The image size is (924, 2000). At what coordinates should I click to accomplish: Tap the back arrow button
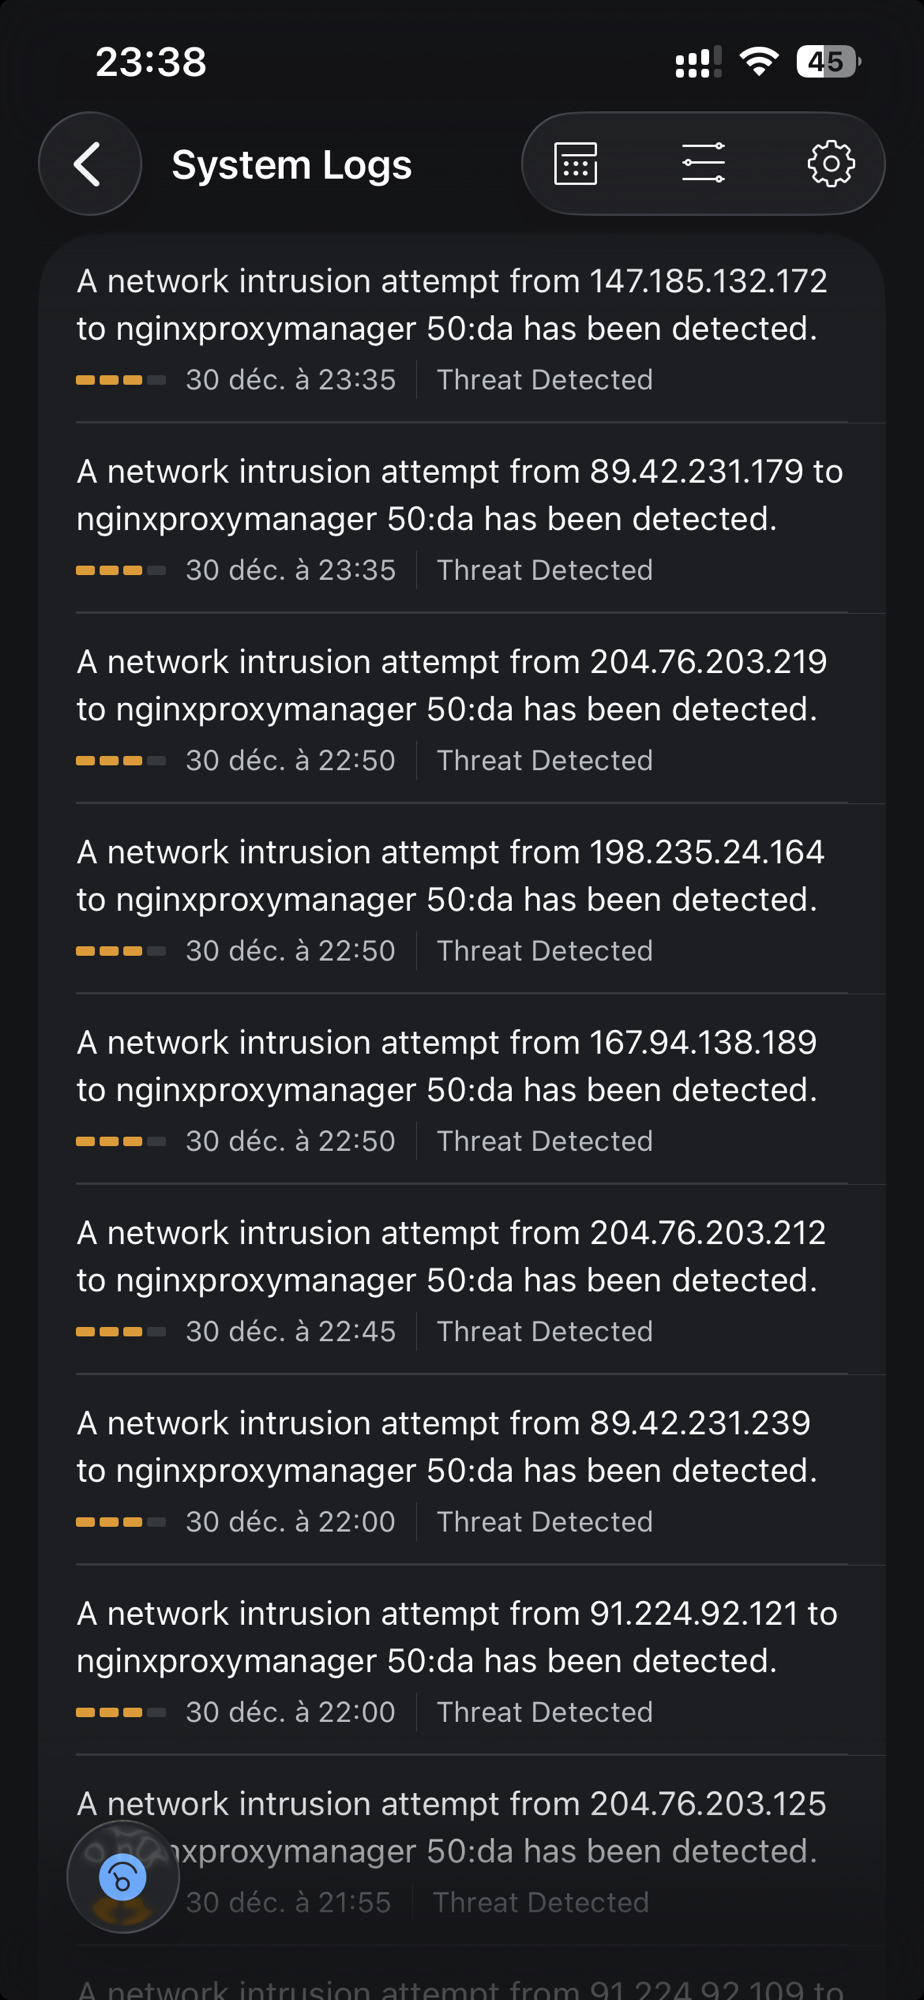point(90,164)
